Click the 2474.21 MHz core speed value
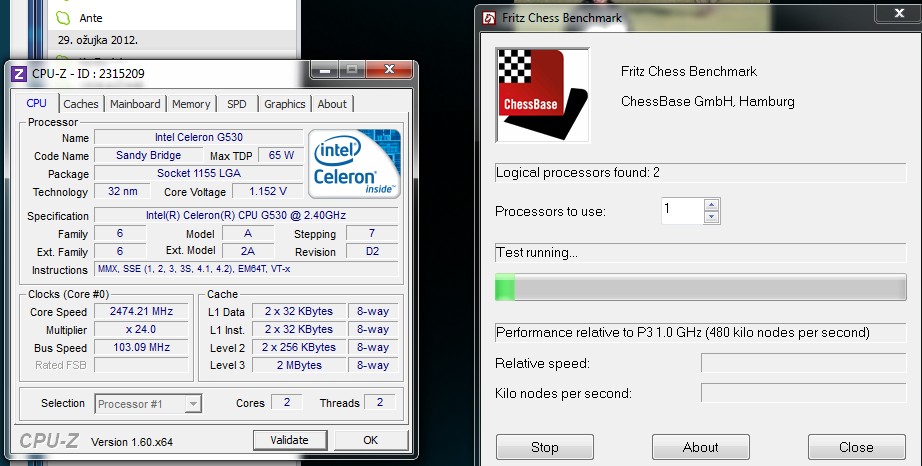The width and height of the screenshot is (922, 466). tap(141, 311)
